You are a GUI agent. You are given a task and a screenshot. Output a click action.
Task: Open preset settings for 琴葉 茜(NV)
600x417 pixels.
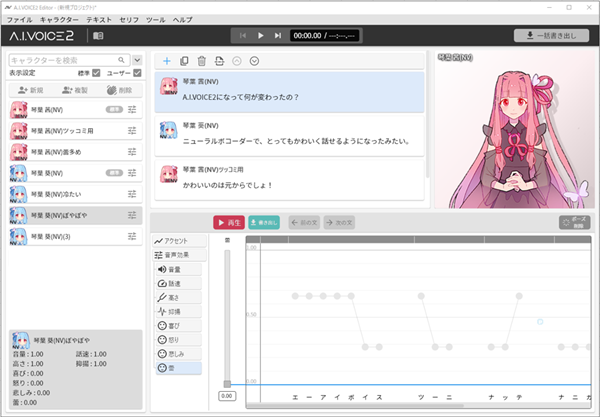point(132,110)
